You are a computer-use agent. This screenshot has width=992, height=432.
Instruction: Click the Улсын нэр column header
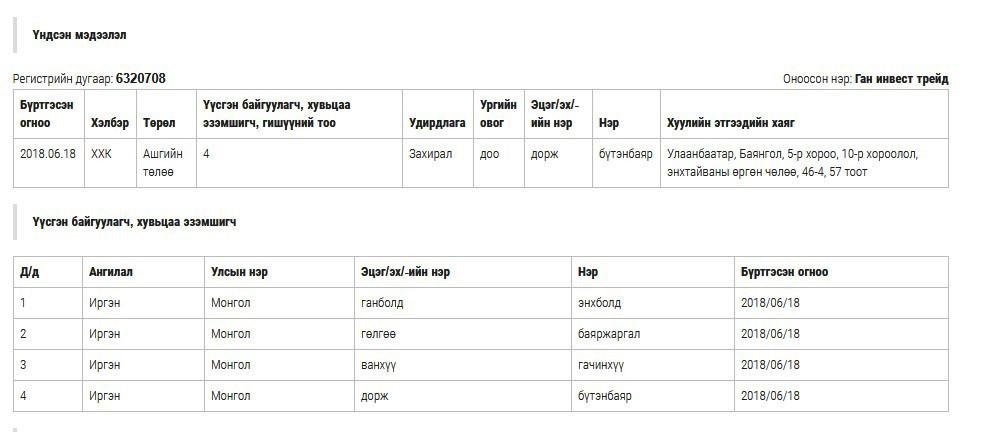tap(239, 272)
